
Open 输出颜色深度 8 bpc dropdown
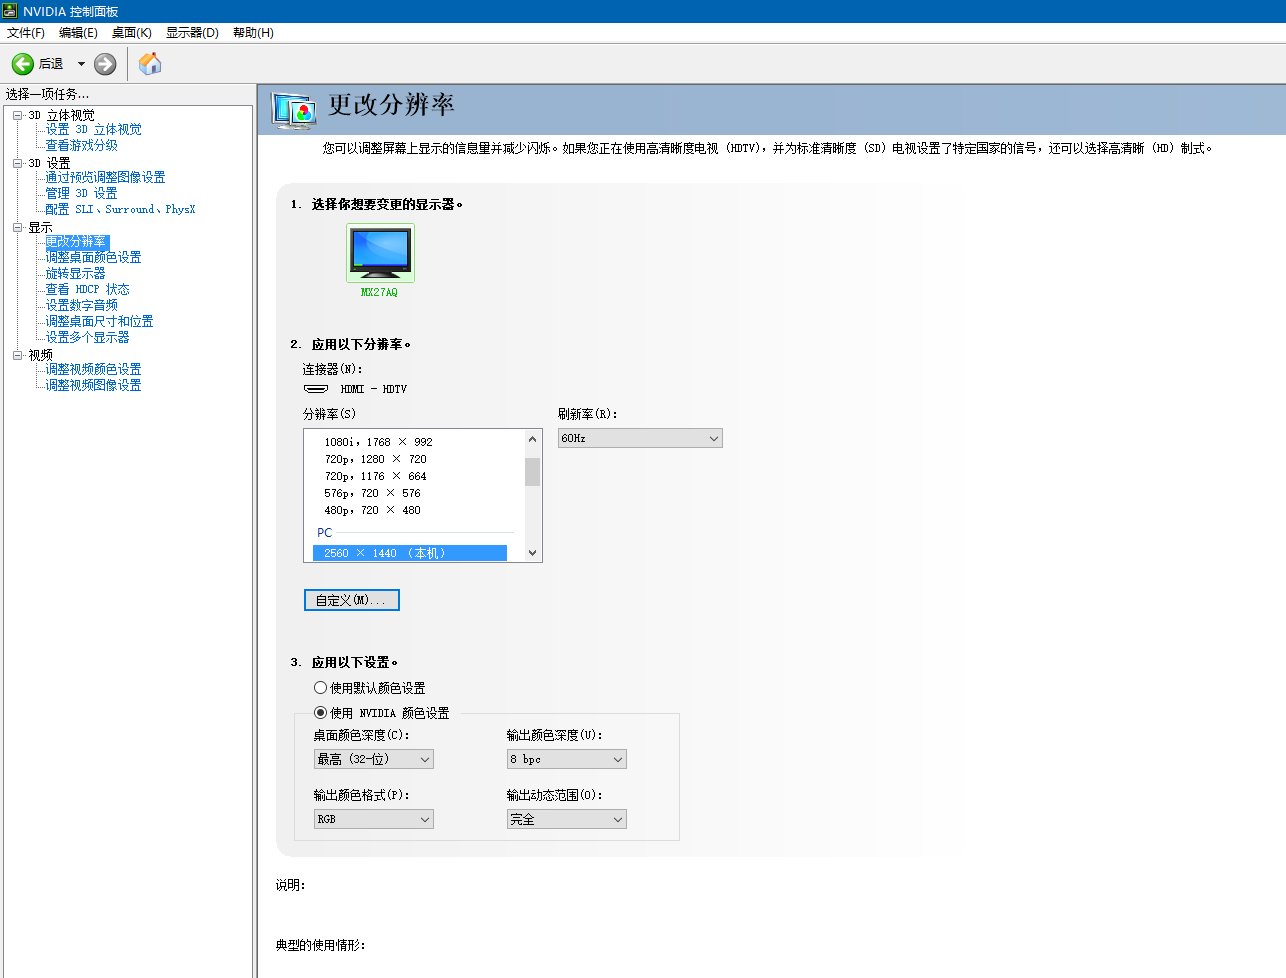click(567, 759)
